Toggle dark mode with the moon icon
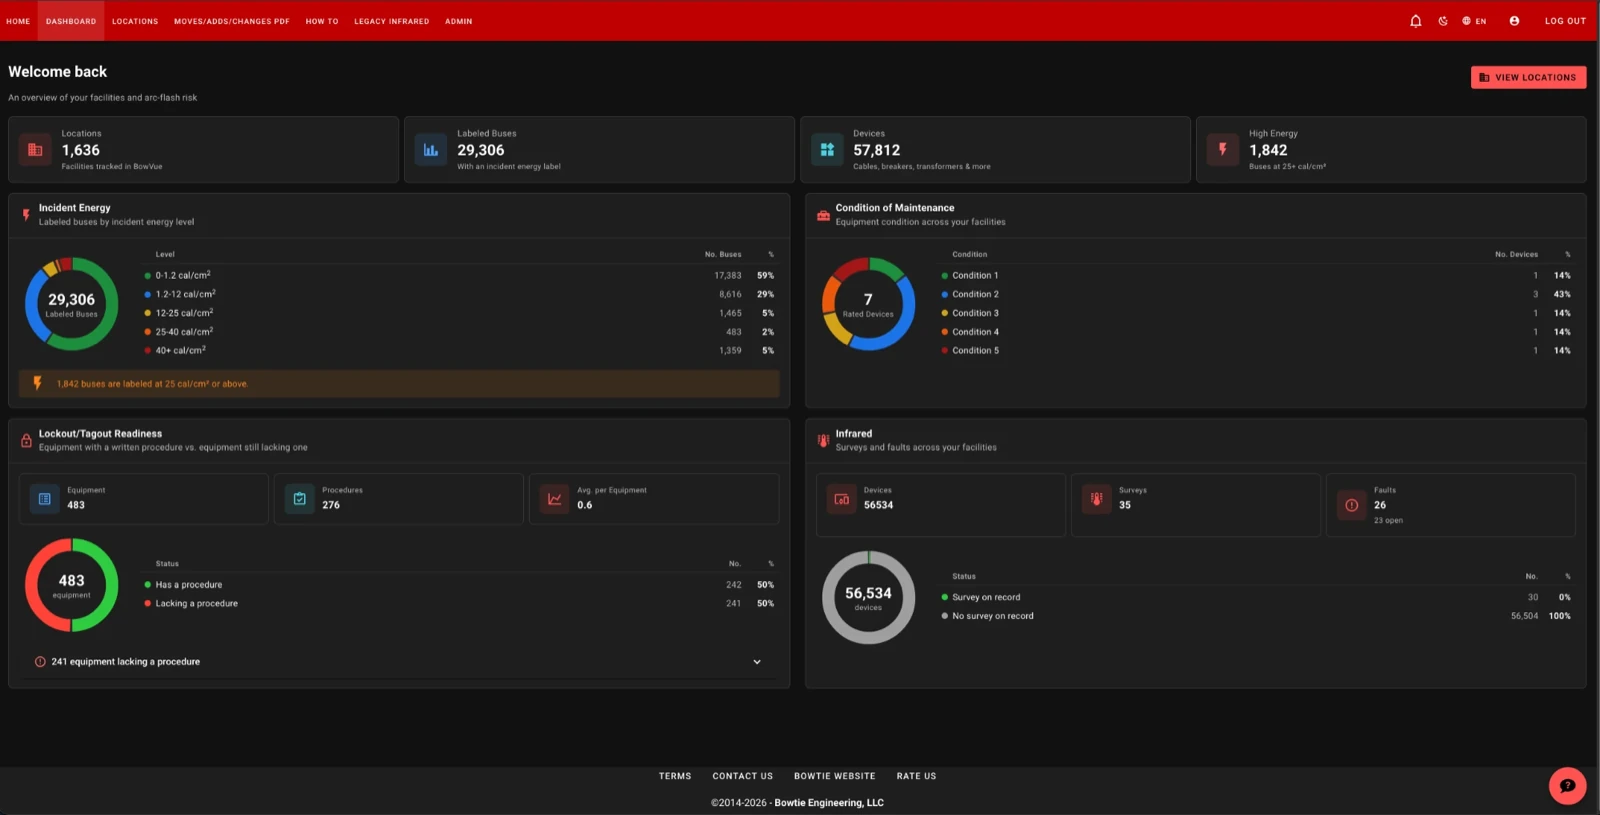The image size is (1600, 815). (x=1443, y=21)
